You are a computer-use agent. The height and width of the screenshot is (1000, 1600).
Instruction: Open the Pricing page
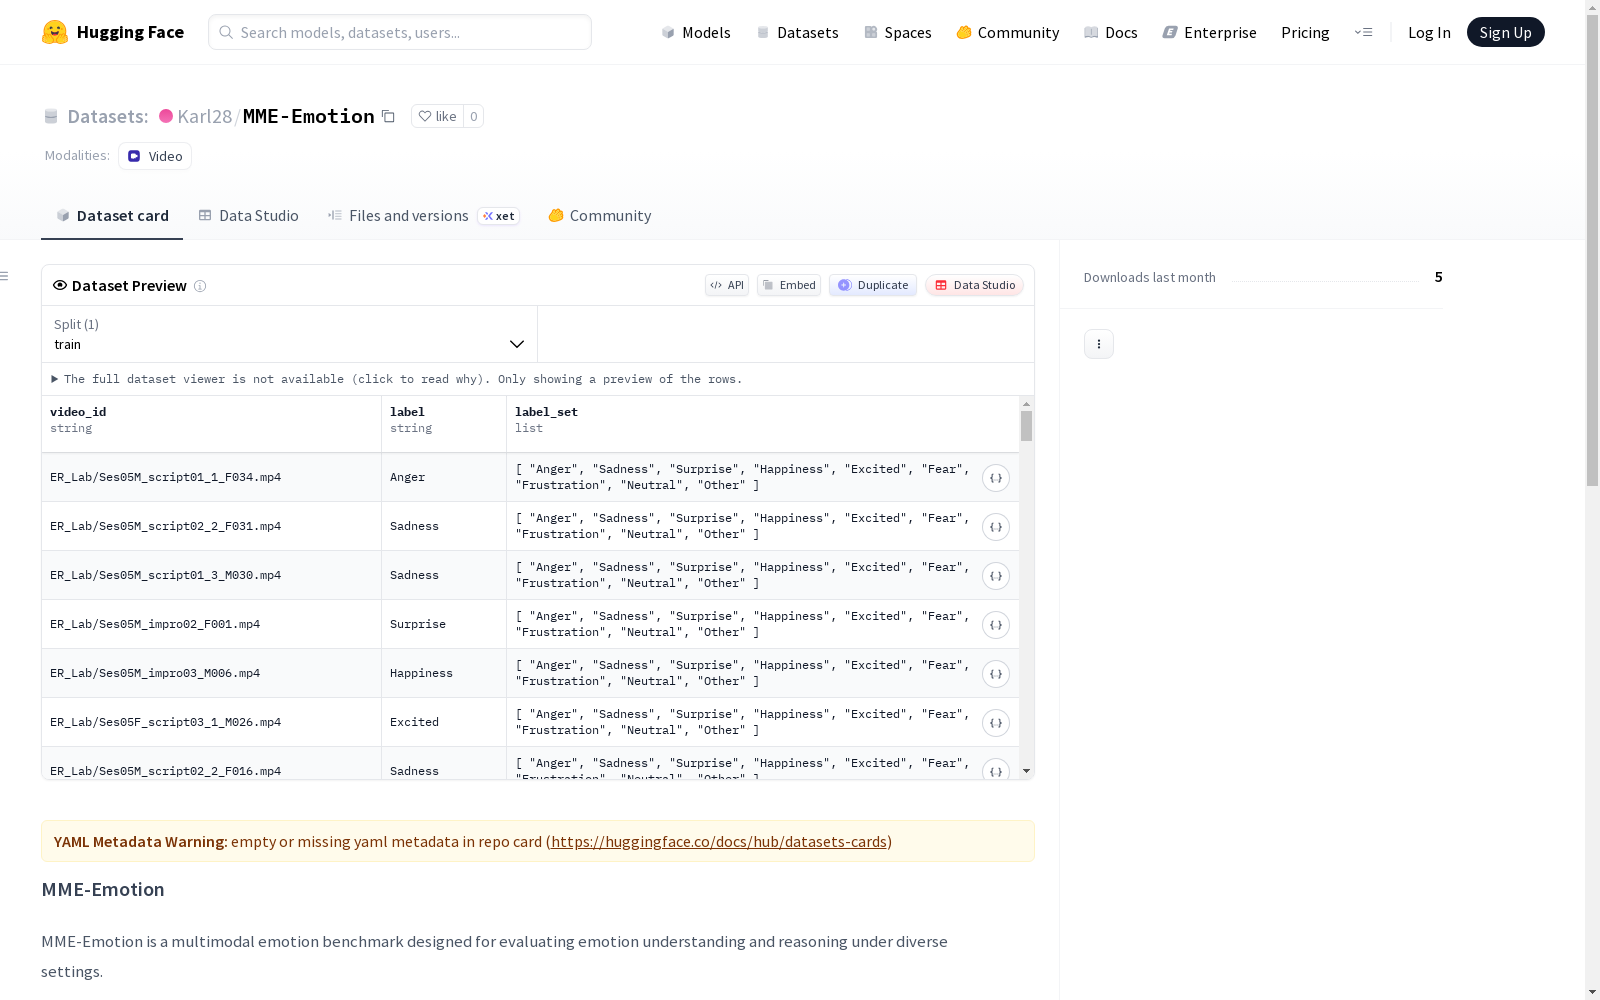point(1305,32)
